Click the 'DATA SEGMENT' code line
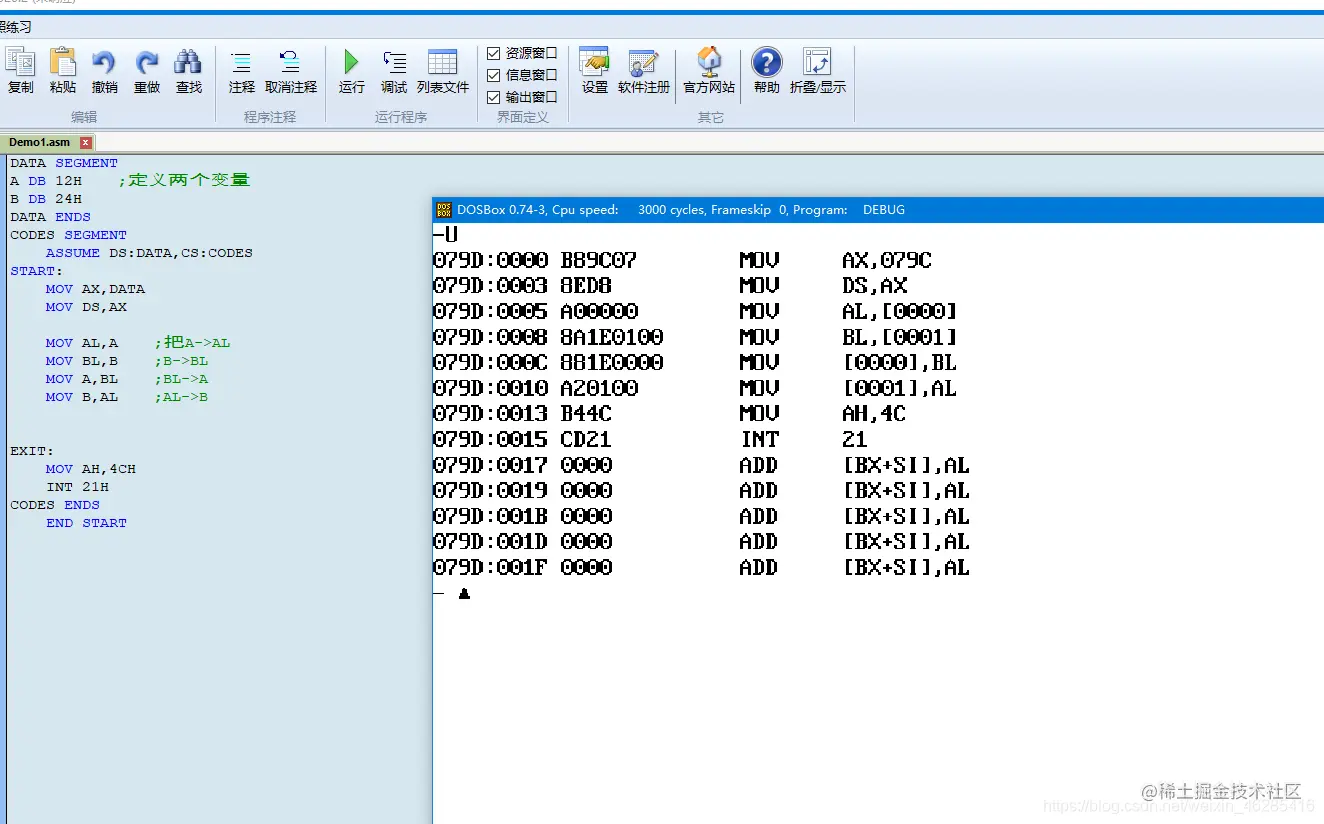This screenshot has height=824, width=1324. pyautogui.click(x=64, y=163)
